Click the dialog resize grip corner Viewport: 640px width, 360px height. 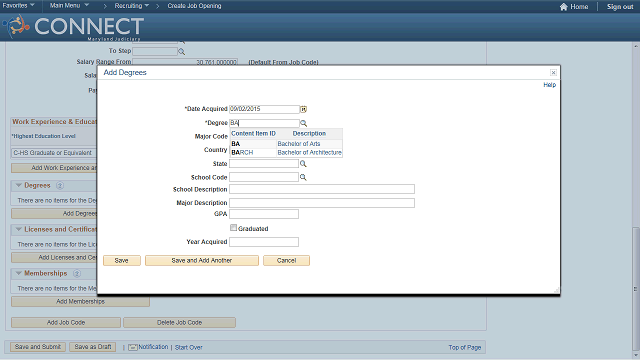pos(556,290)
